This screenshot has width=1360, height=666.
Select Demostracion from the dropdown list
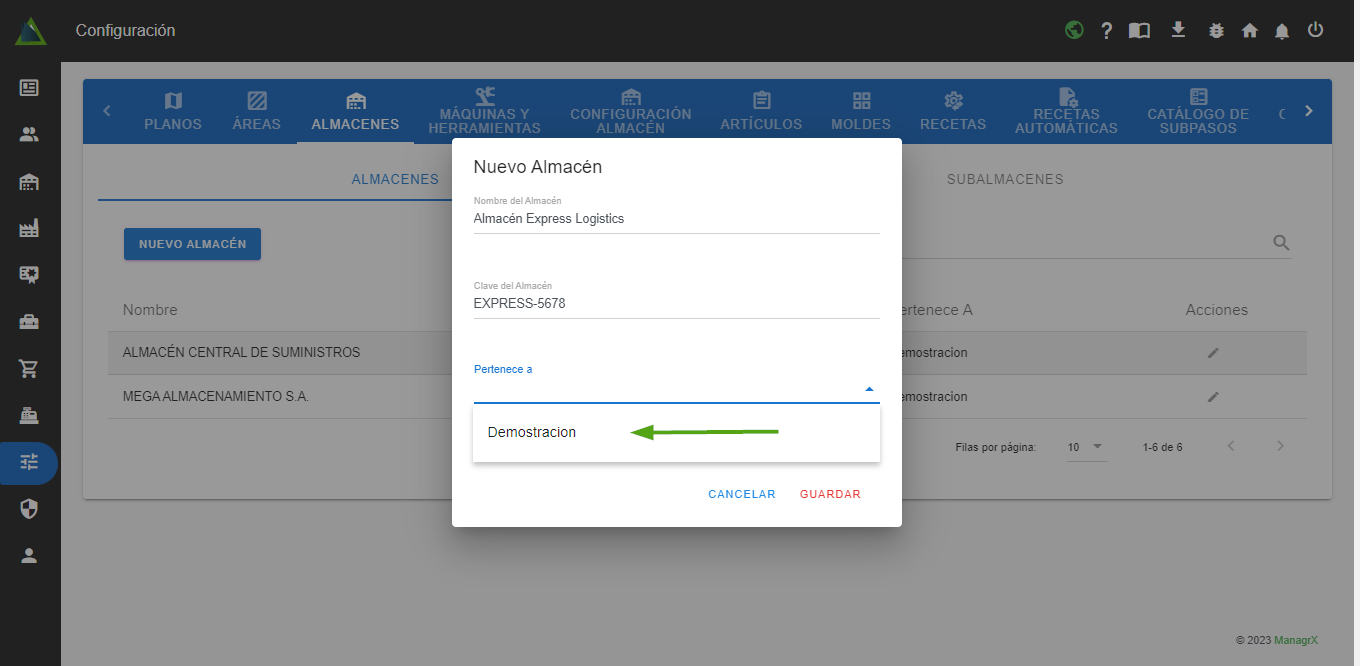point(532,432)
